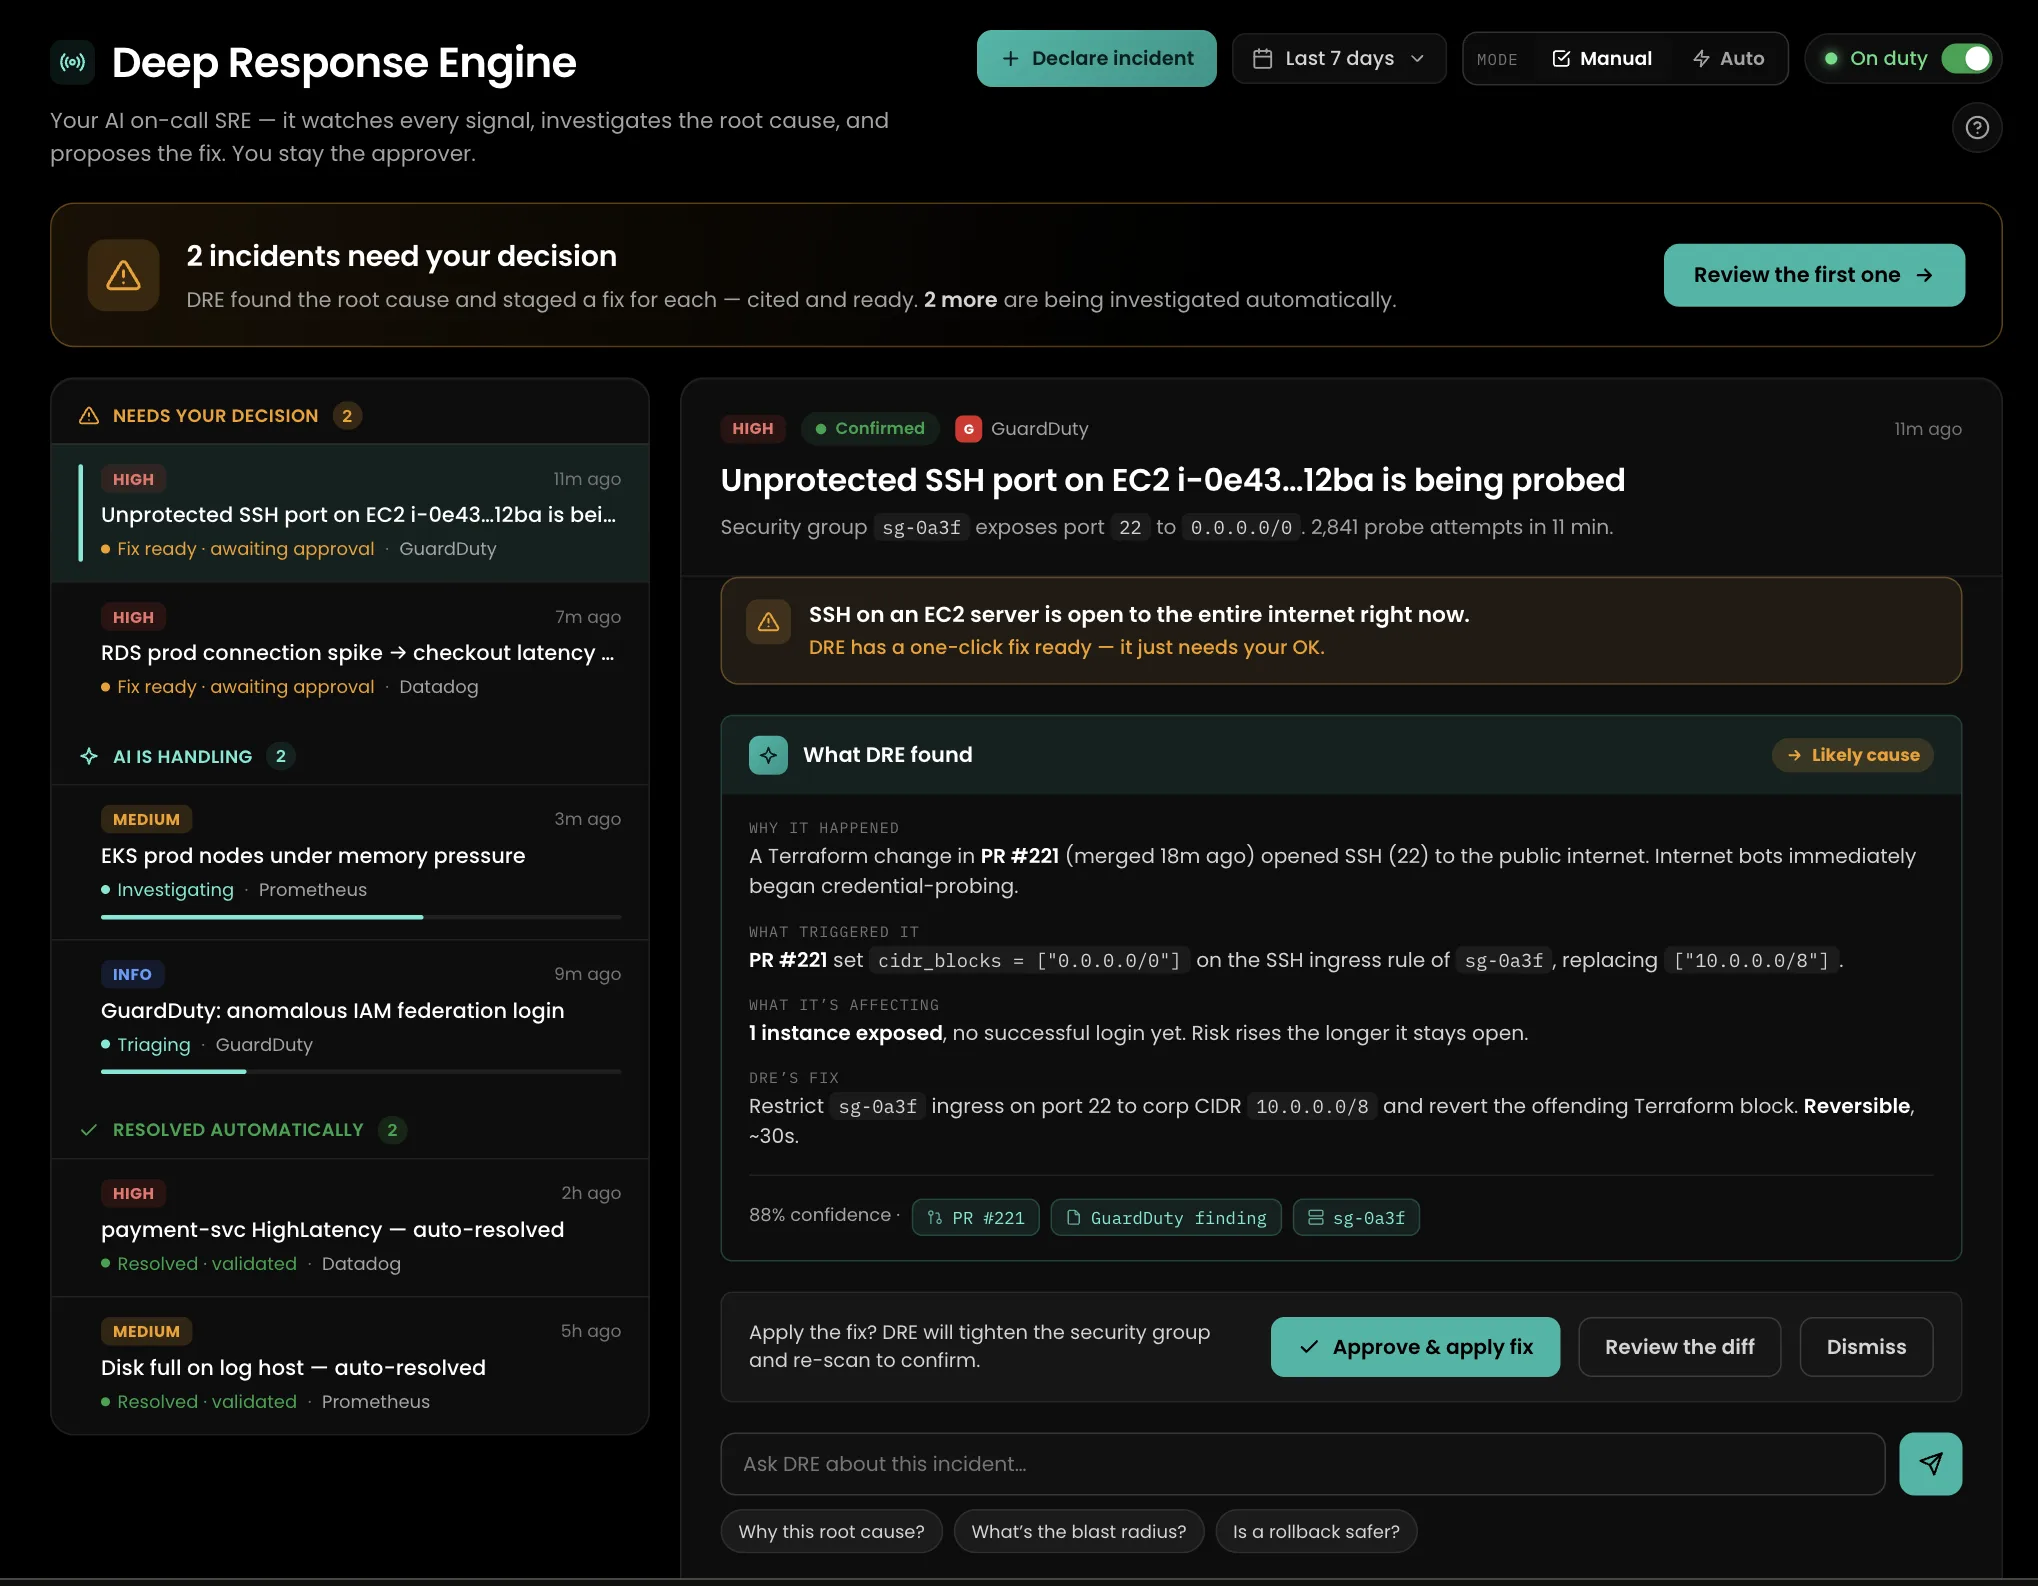Screen dimensions: 2038x1586
Task: Click the warning triangle icon in the incidents banner
Action: pos(123,275)
